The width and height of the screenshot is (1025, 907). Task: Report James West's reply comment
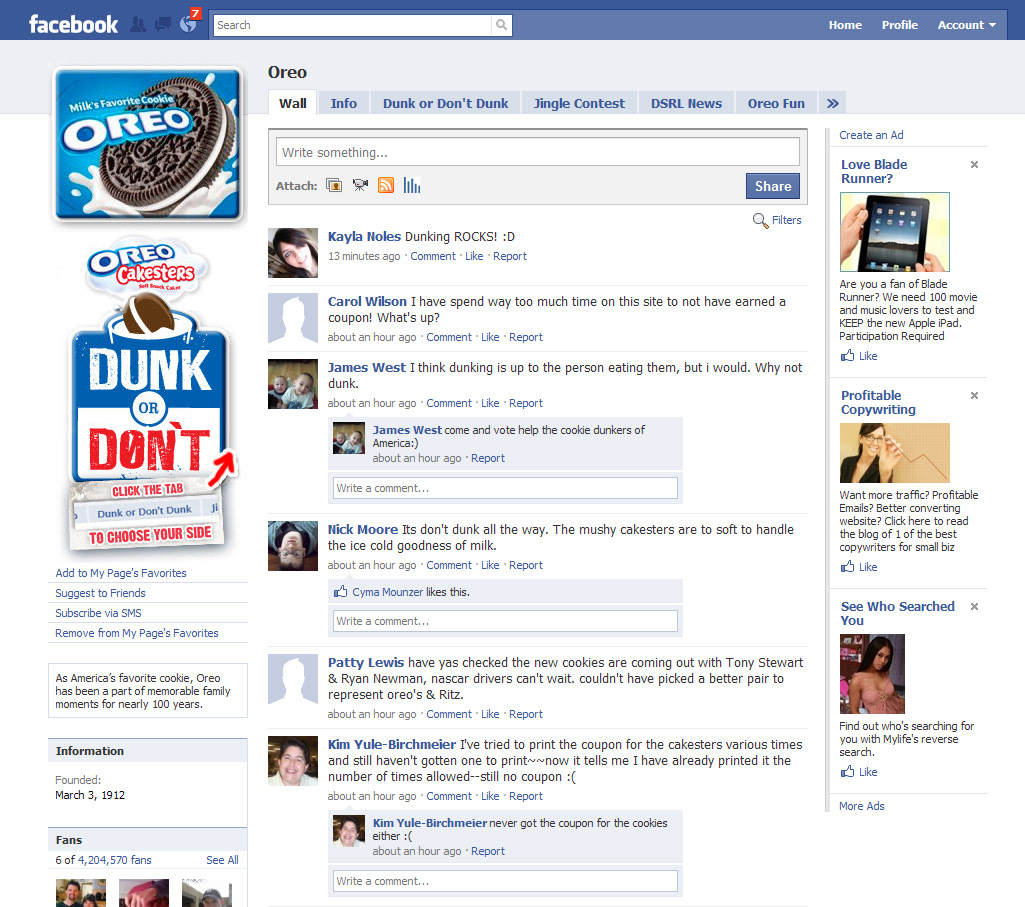(x=488, y=458)
